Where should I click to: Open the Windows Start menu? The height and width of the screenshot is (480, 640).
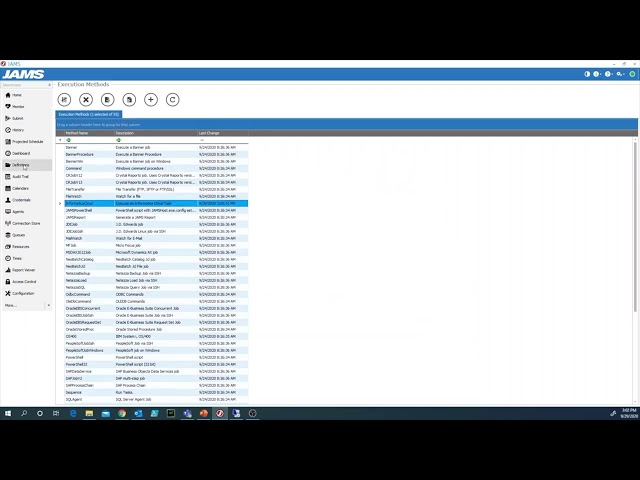click(x=8, y=413)
